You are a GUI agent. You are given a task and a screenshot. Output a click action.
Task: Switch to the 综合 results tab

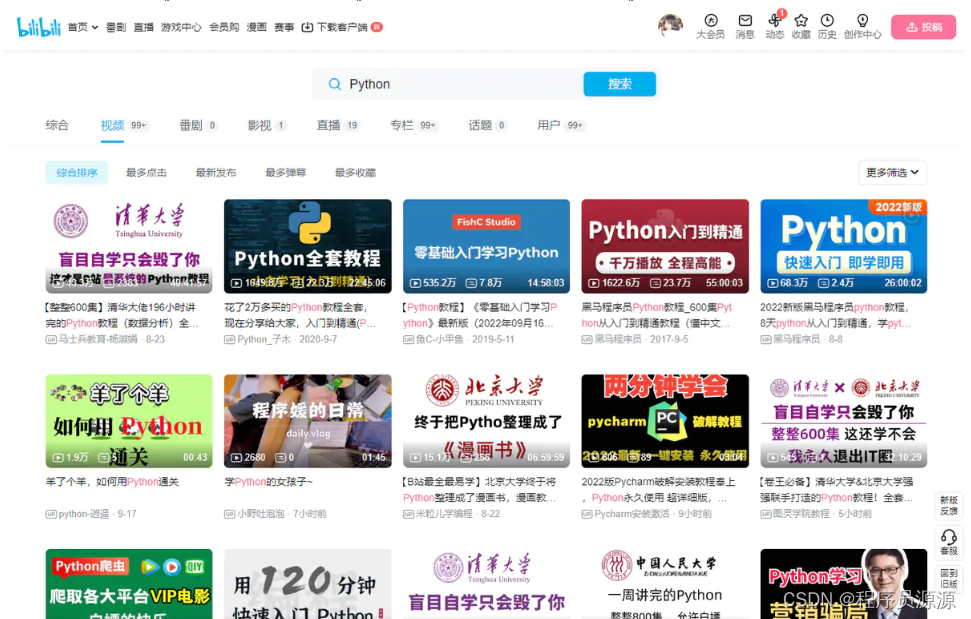(x=57, y=125)
